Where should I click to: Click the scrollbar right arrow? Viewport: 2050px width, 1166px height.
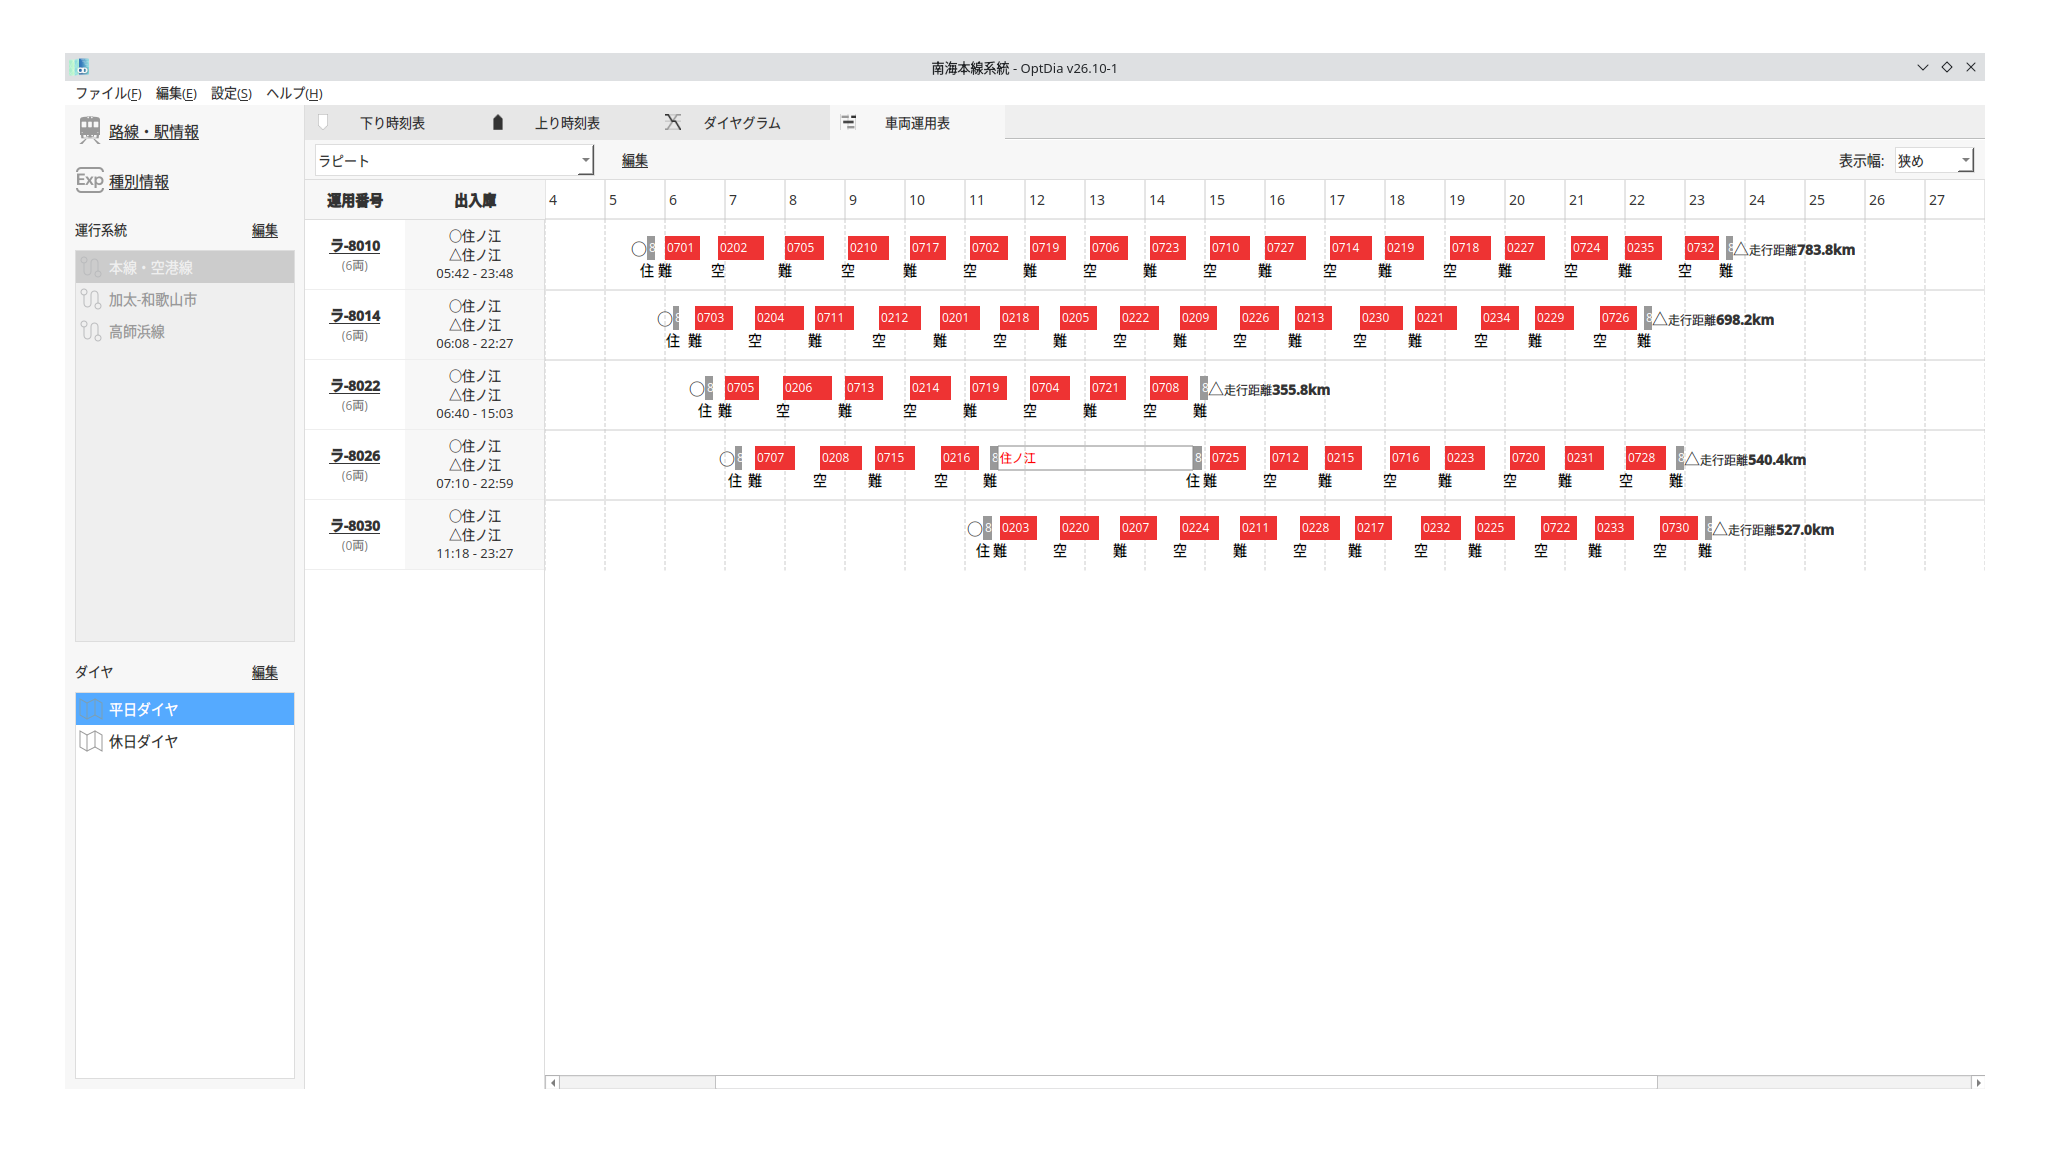pos(1978,1082)
